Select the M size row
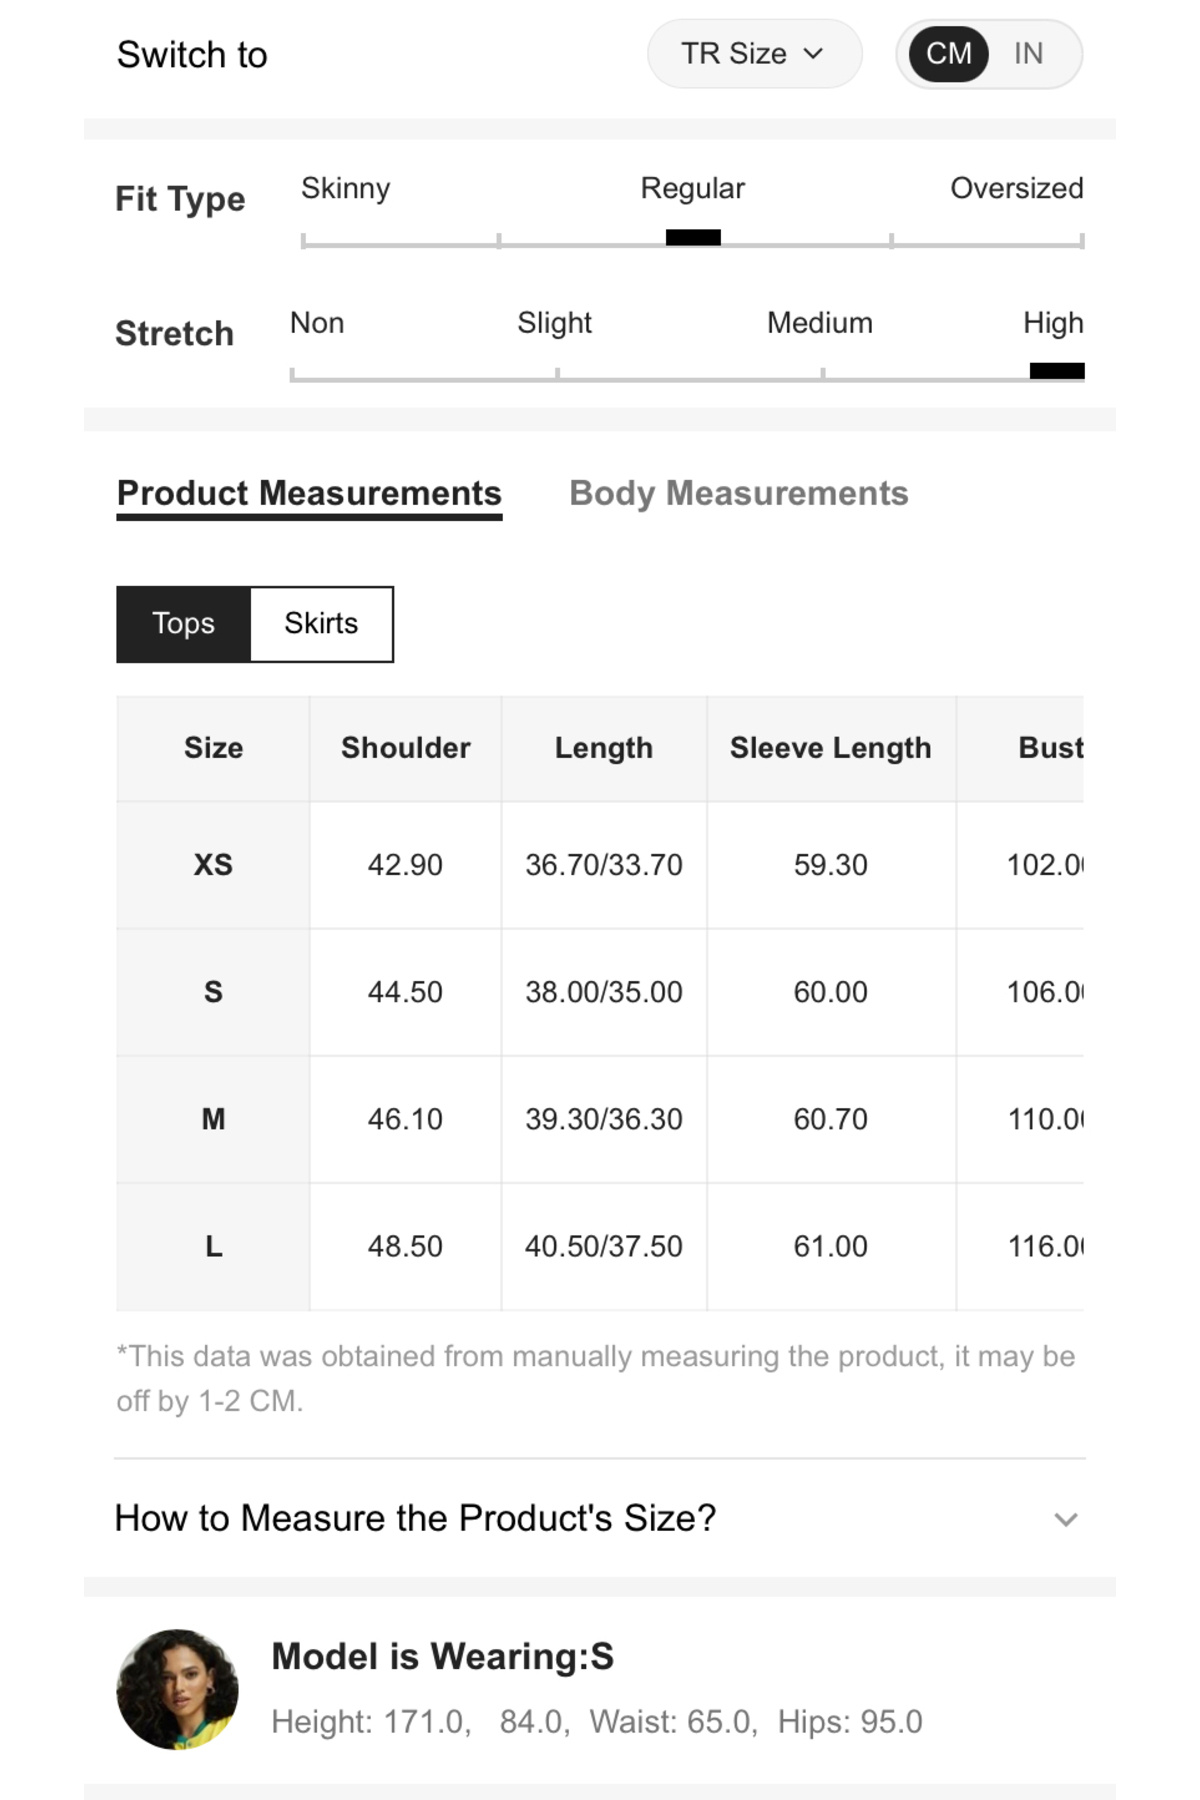This screenshot has height=1800, width=1200. (x=213, y=1119)
